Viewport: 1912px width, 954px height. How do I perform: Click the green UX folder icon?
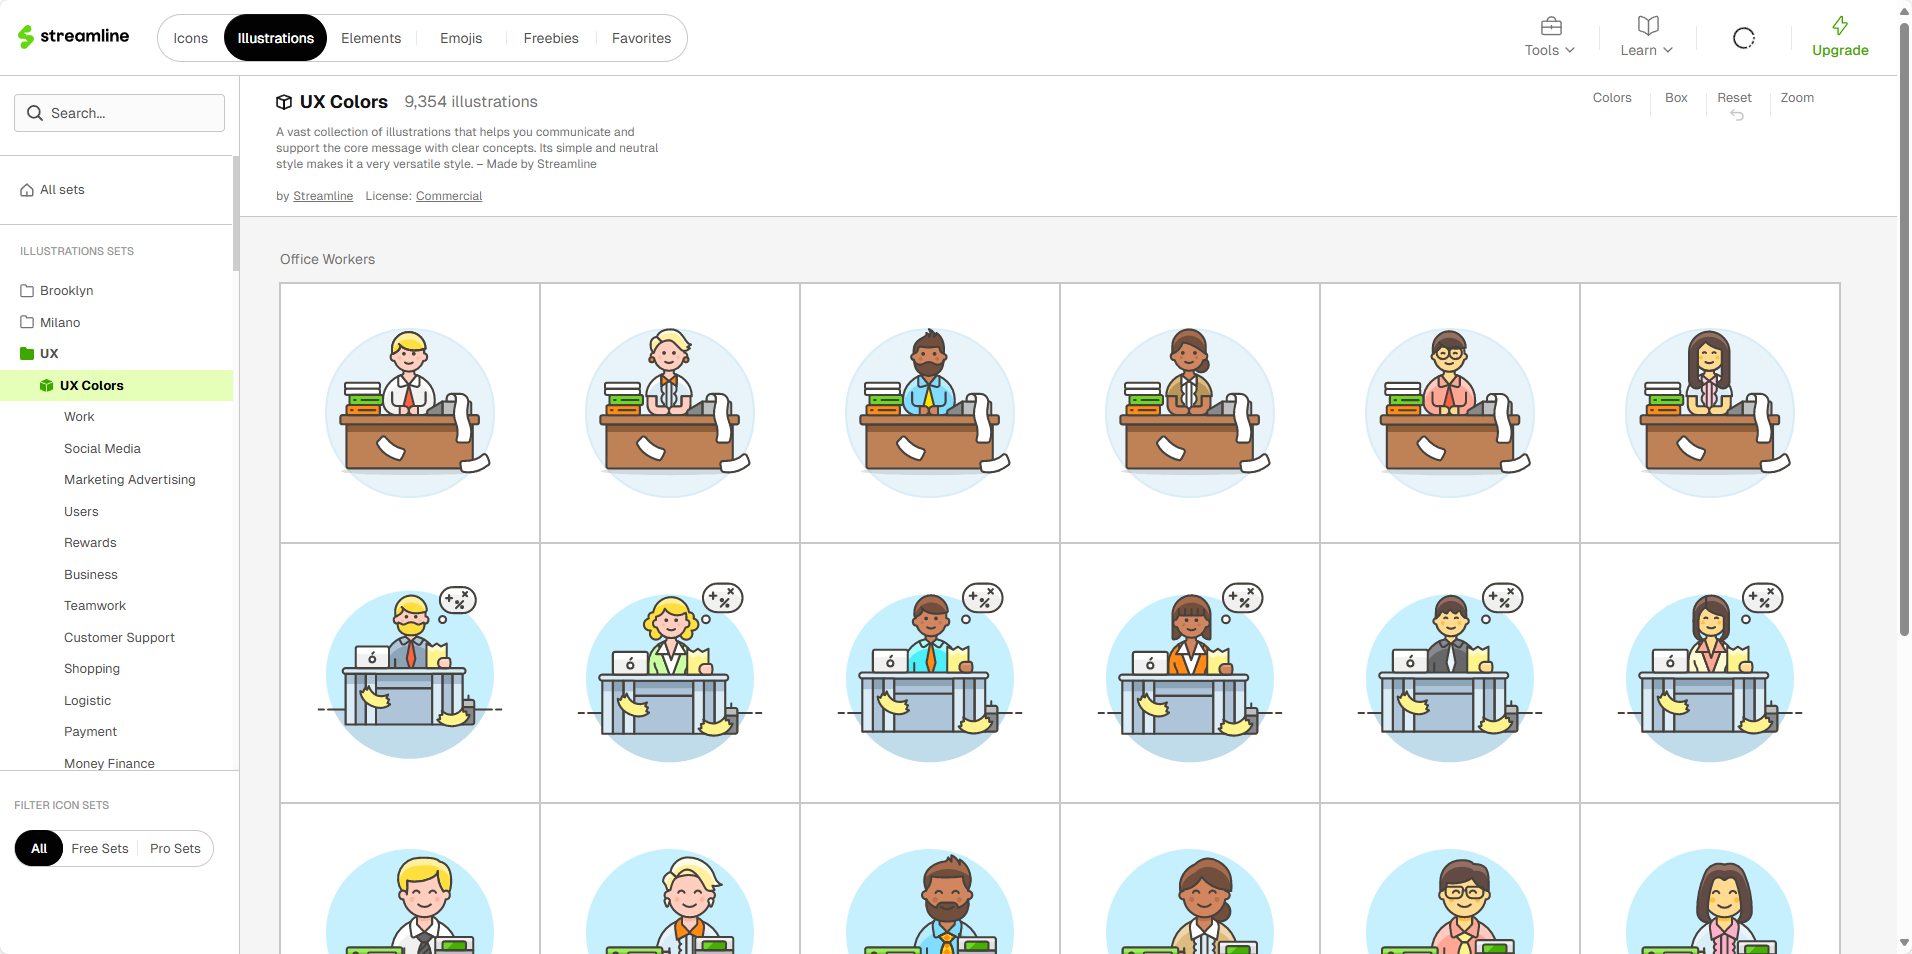[x=27, y=354]
